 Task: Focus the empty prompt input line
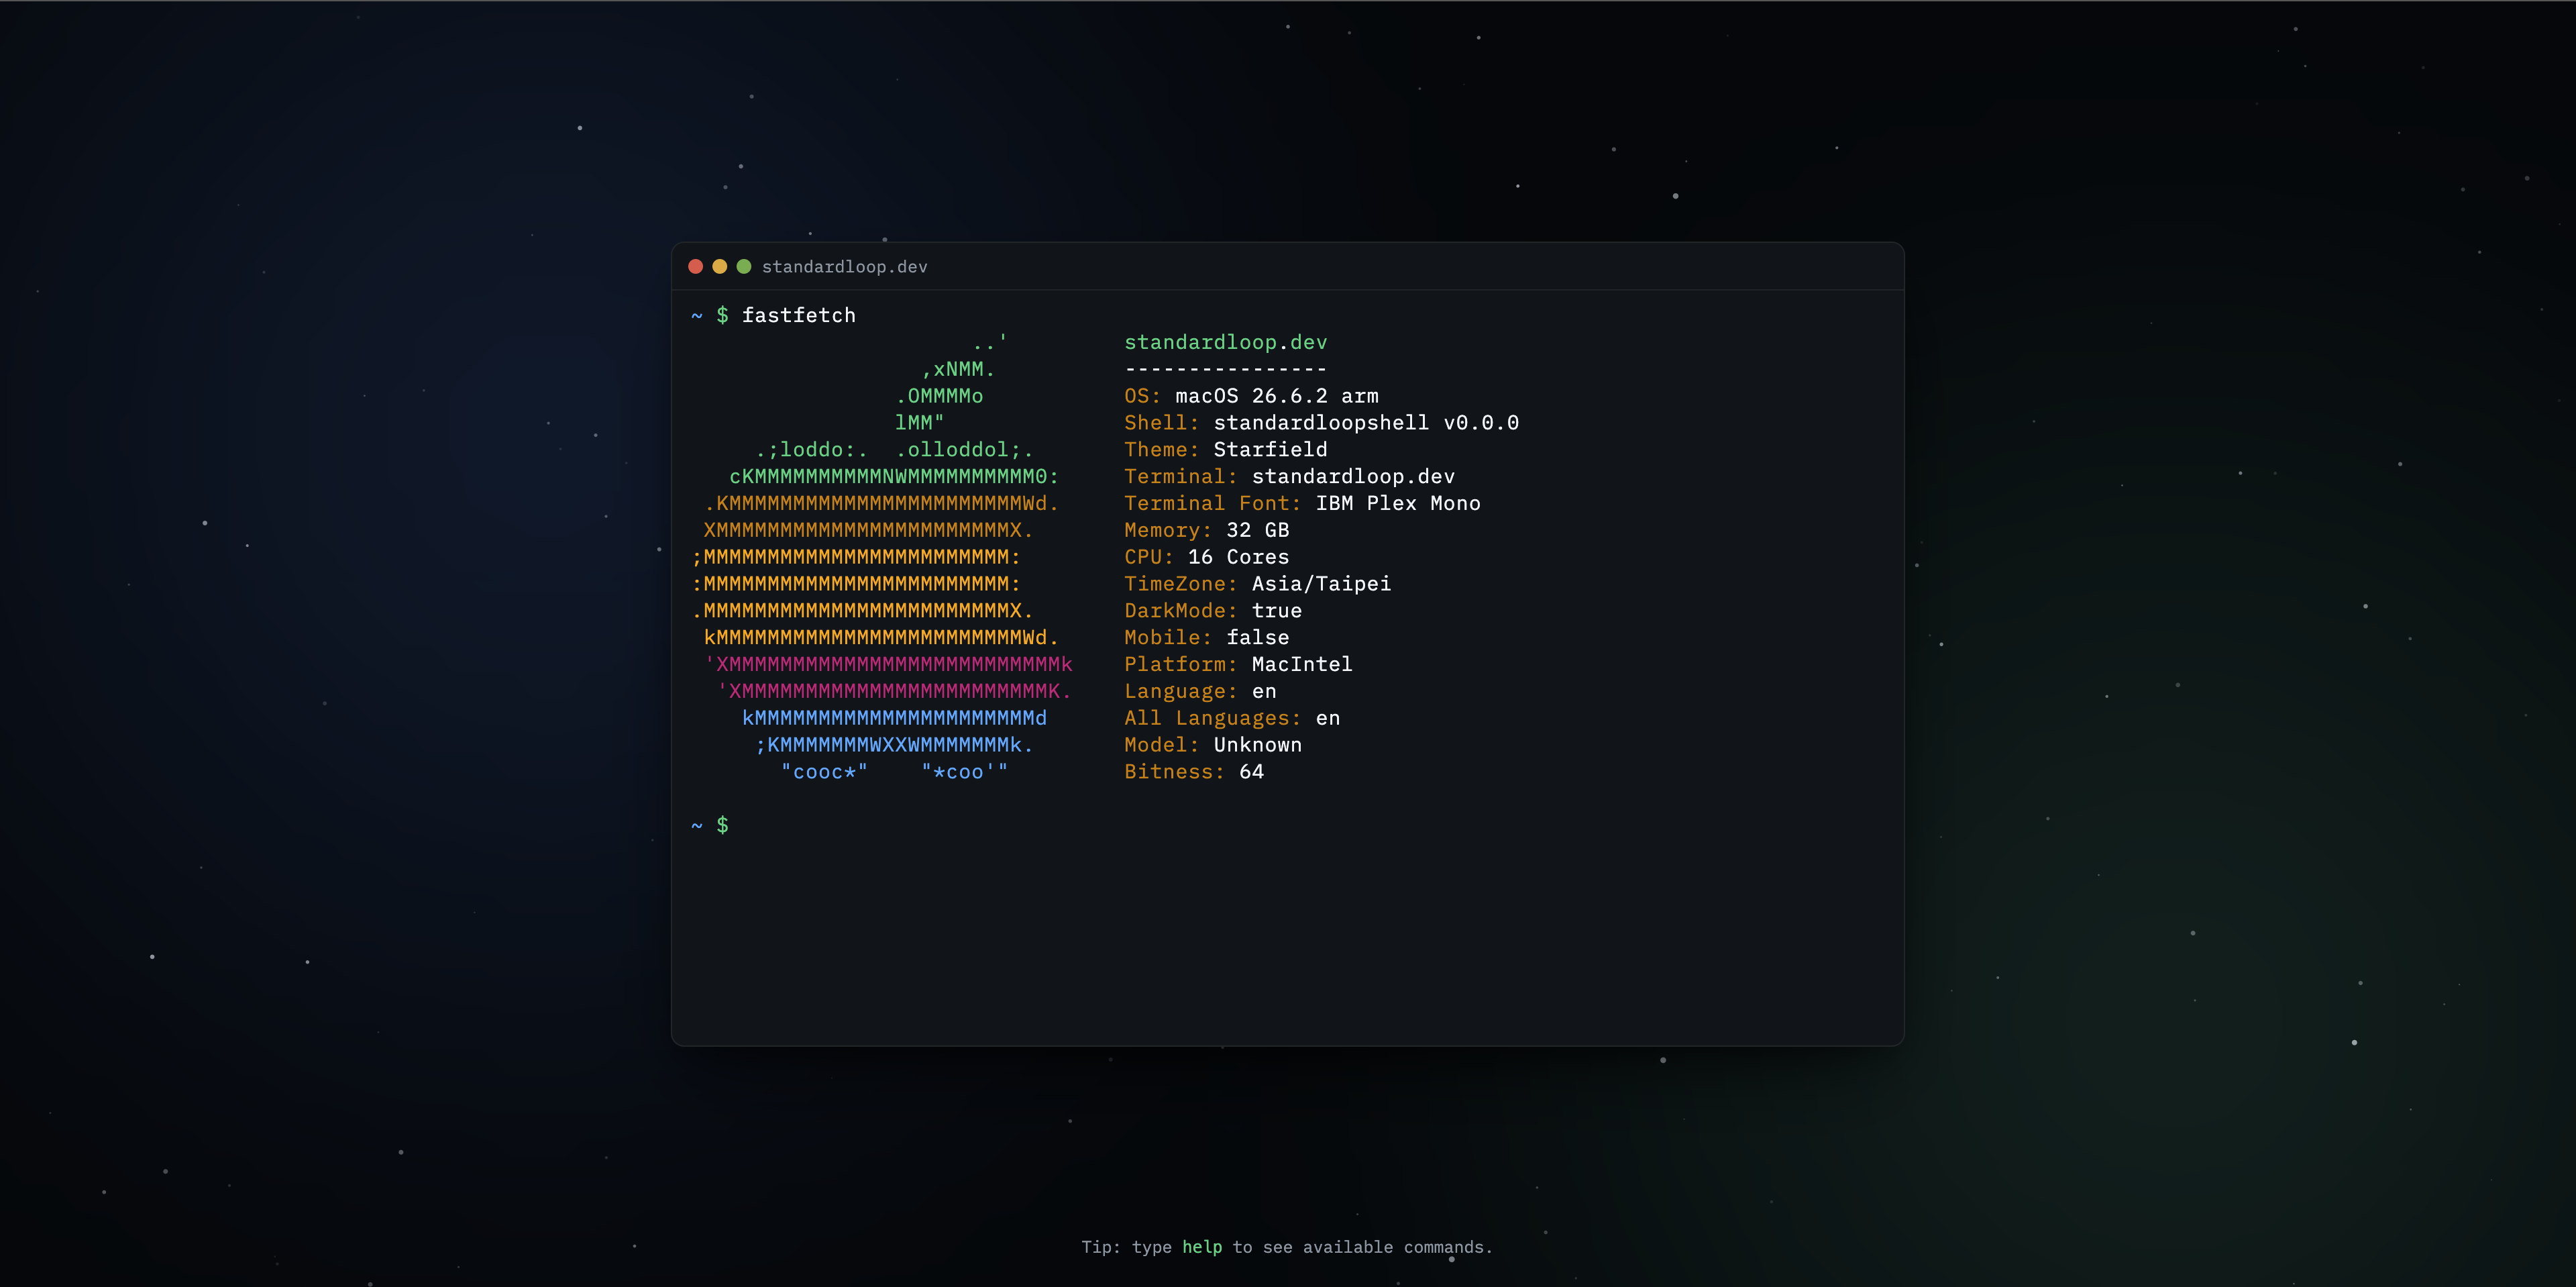pyautogui.click(x=1287, y=826)
